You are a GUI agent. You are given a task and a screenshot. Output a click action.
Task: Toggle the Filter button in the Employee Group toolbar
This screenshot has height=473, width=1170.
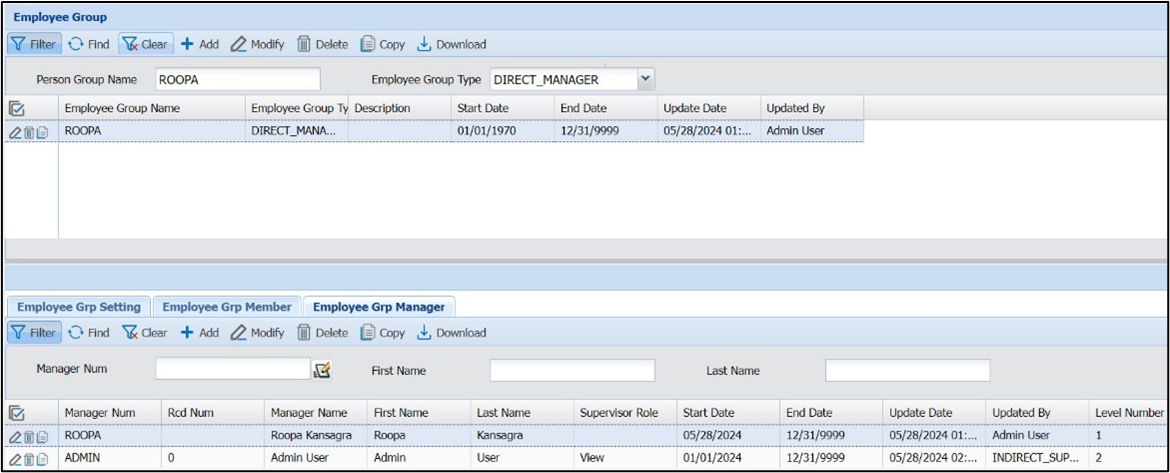(34, 44)
